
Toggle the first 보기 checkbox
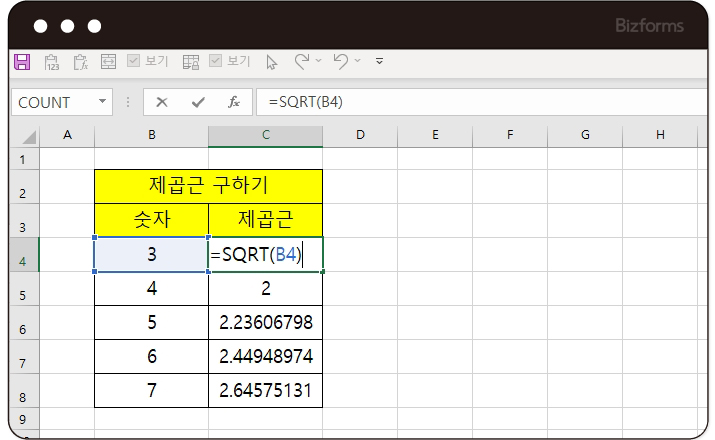[134, 61]
